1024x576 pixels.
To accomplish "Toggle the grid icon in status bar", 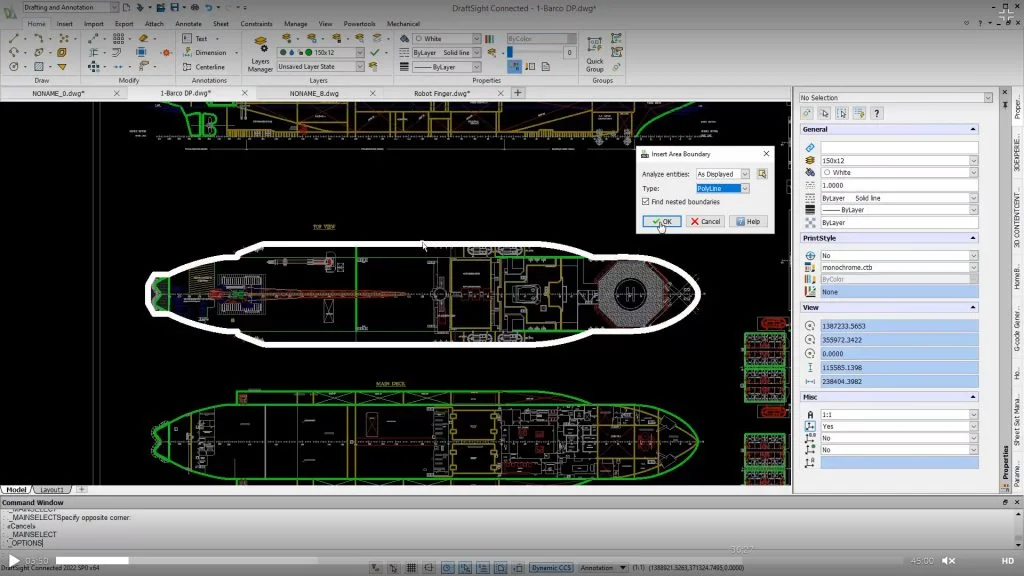I will 411,567.
